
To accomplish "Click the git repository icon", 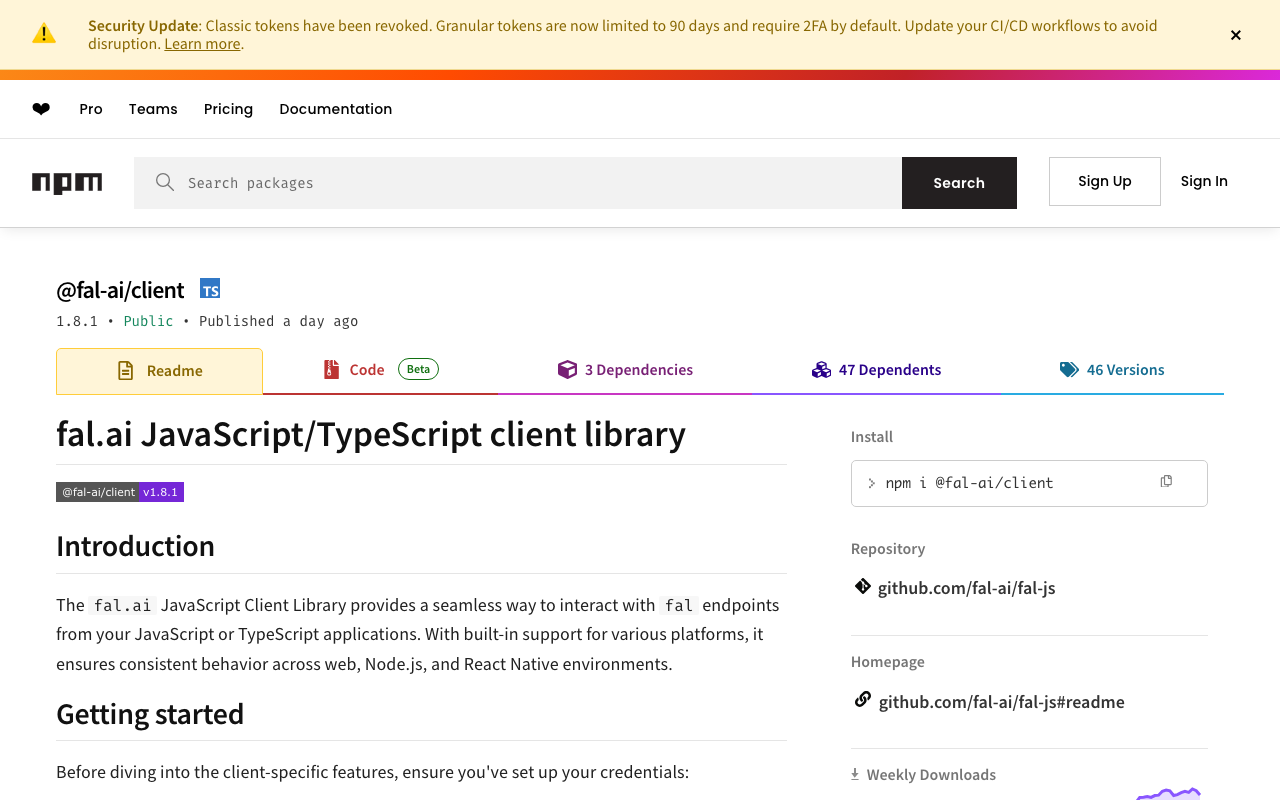I will pyautogui.click(x=862, y=587).
